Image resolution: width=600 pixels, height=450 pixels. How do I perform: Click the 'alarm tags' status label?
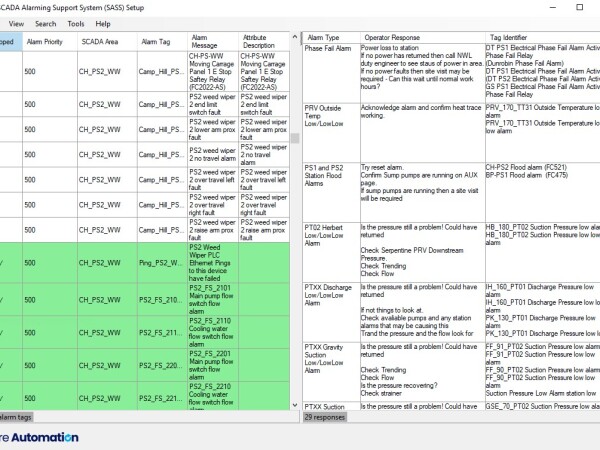(x=15, y=417)
